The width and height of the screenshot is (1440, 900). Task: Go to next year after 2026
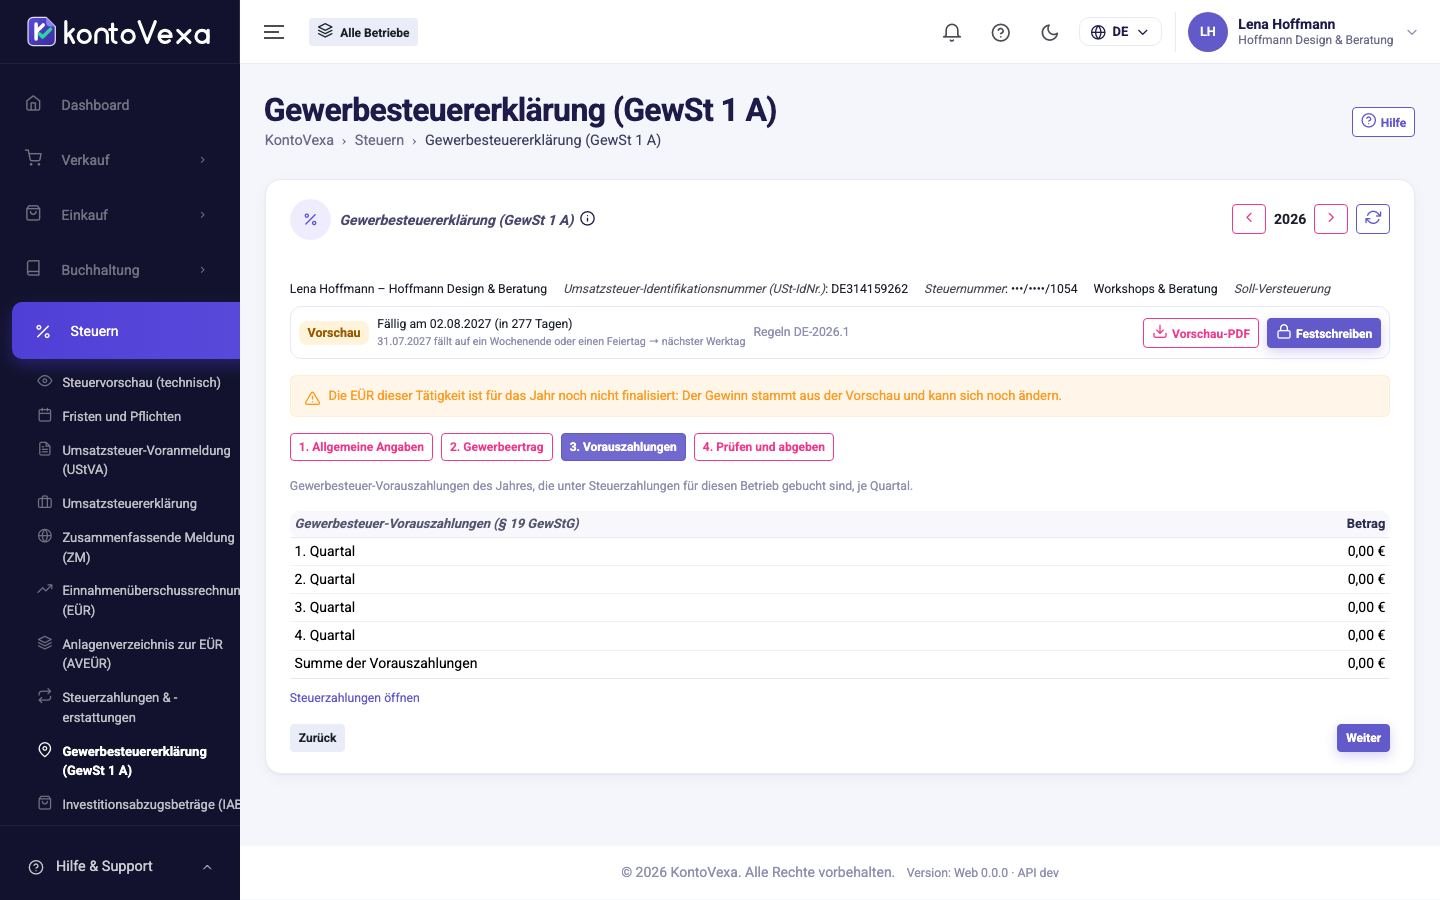pos(1331,219)
